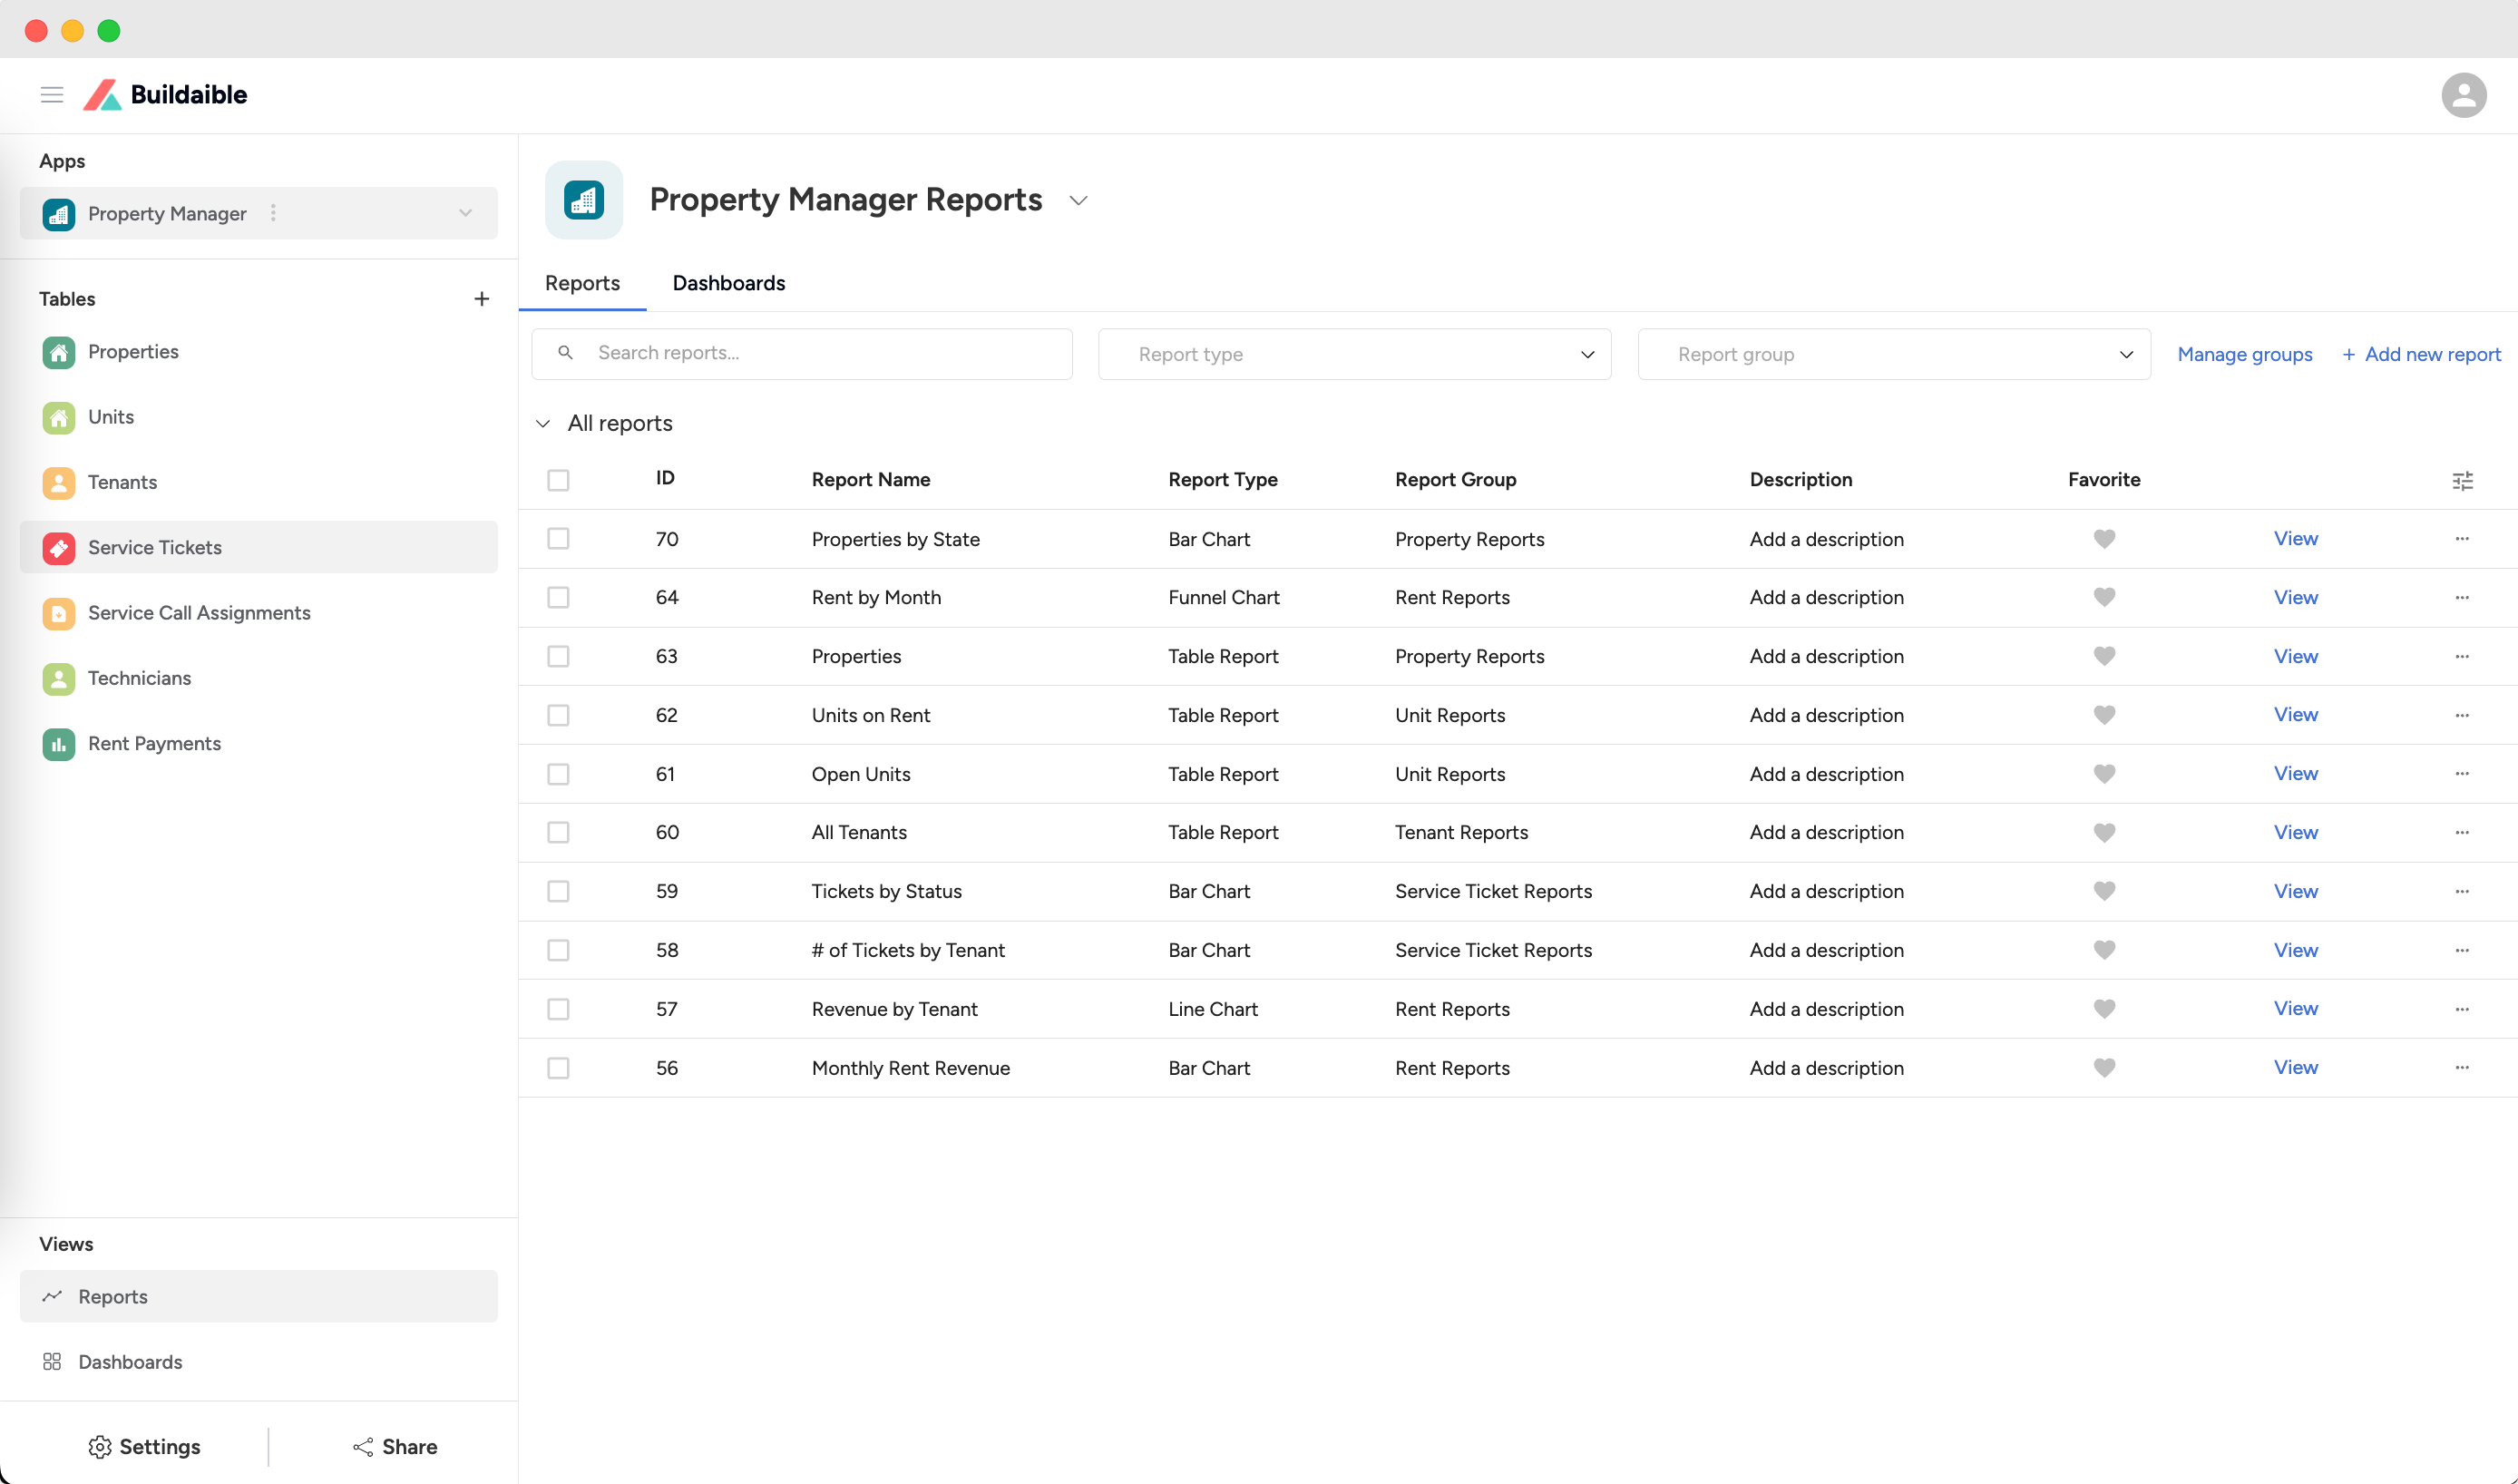The height and width of the screenshot is (1484, 2518).
Task: Collapse the All reports section
Action: (543, 424)
